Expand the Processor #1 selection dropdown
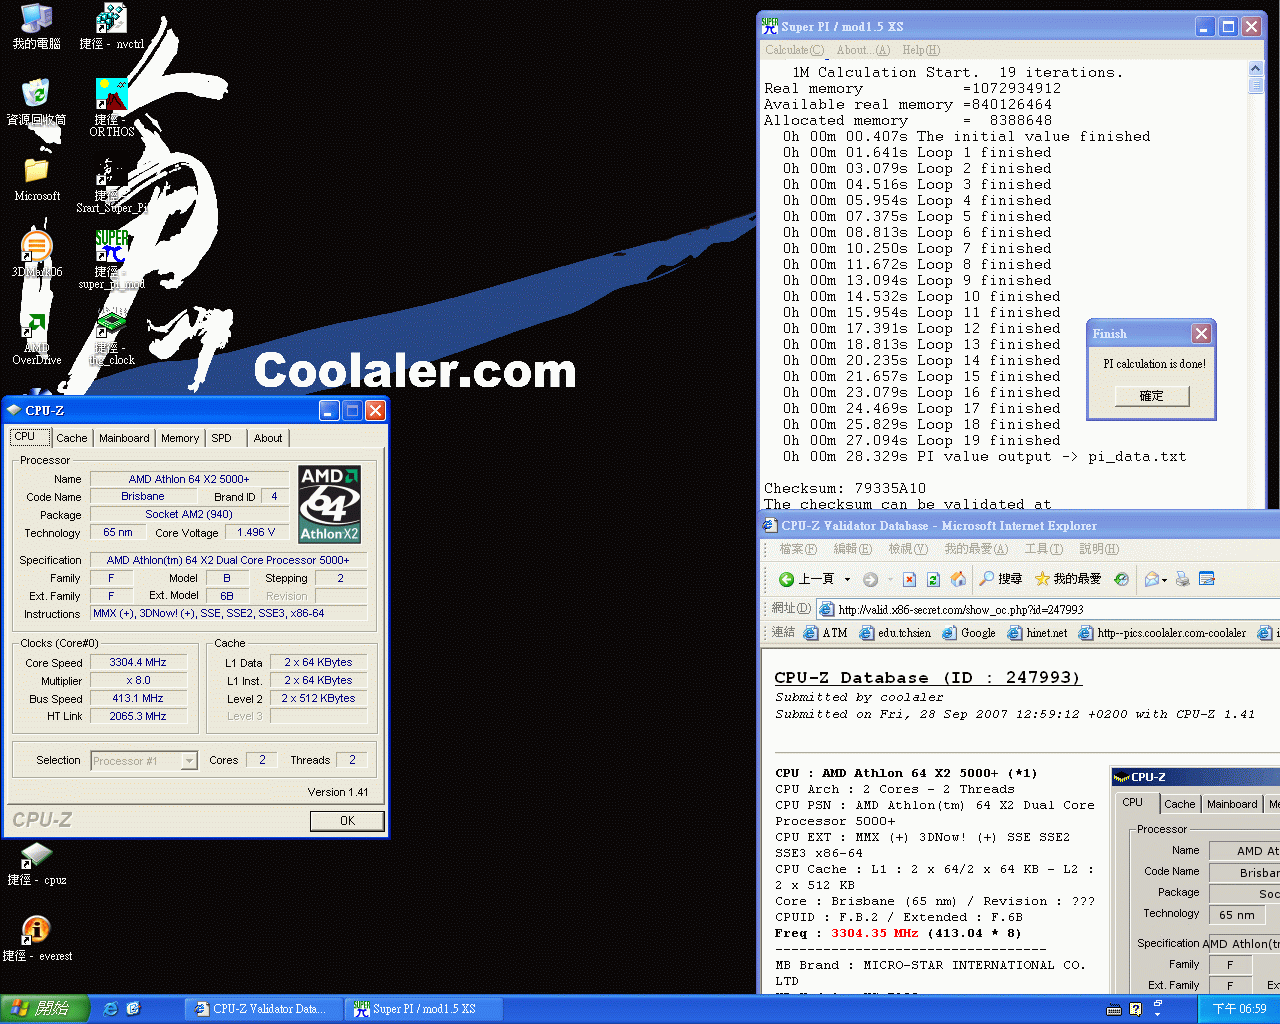 pyautogui.click(x=189, y=761)
